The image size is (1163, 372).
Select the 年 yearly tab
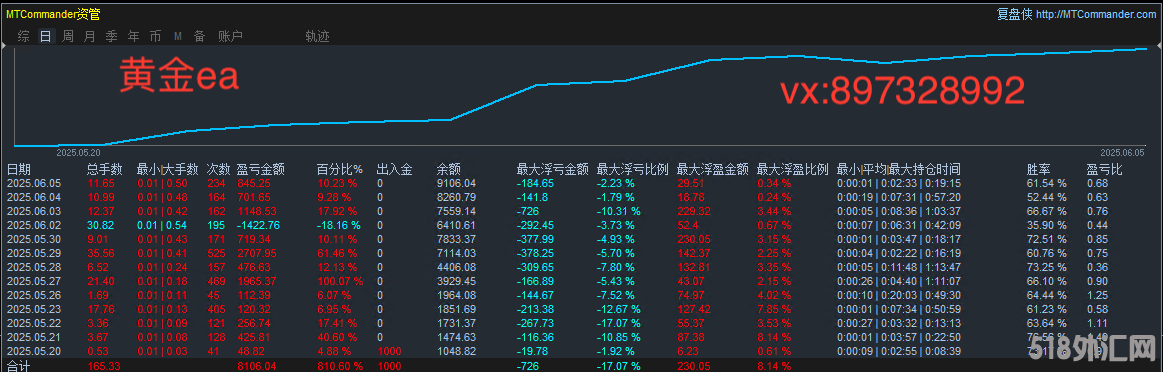[x=134, y=36]
